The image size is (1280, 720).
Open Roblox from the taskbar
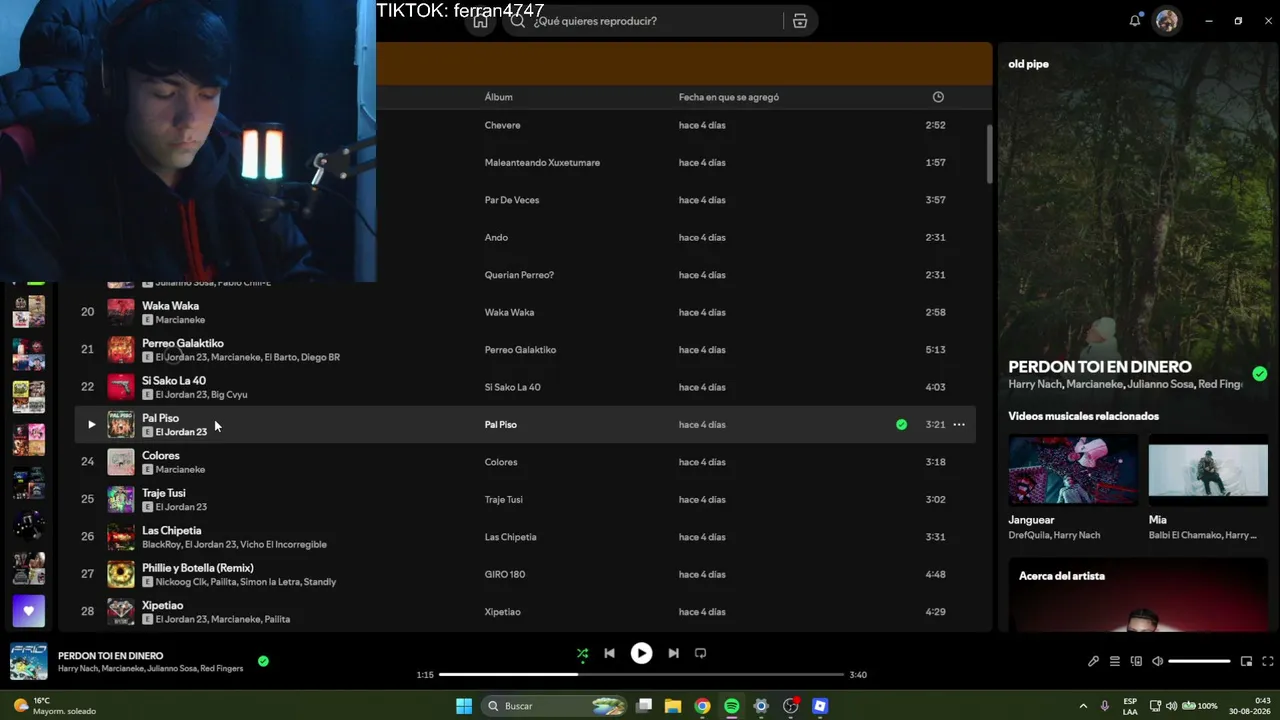click(x=820, y=706)
